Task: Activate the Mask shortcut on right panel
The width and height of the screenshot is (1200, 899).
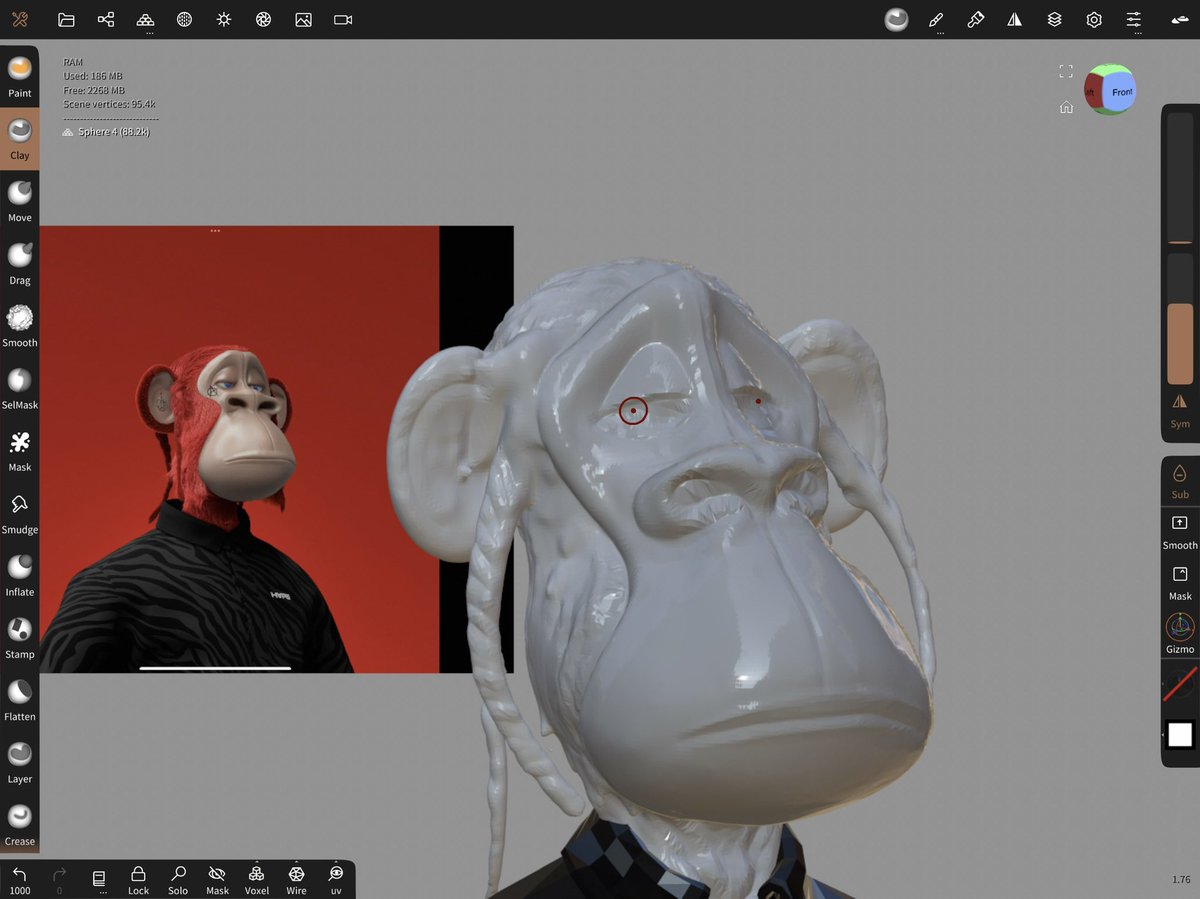Action: pyautogui.click(x=1180, y=582)
